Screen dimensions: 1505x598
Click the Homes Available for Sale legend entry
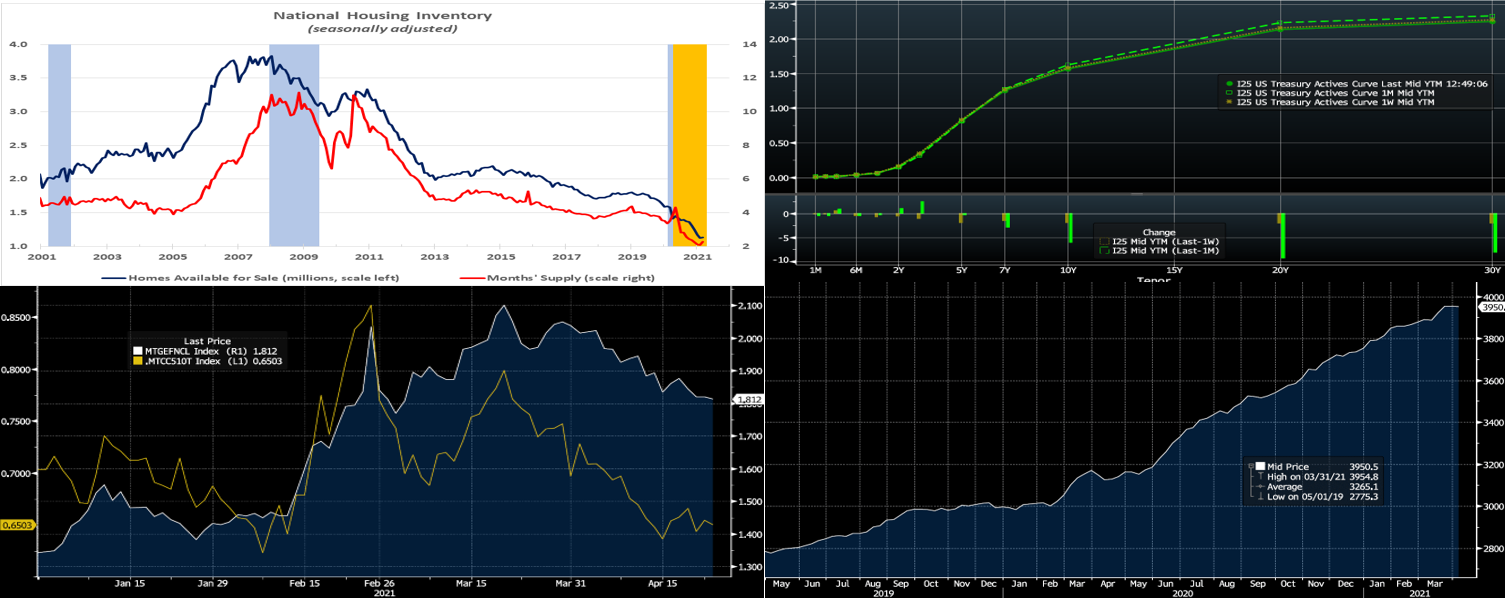(250, 277)
